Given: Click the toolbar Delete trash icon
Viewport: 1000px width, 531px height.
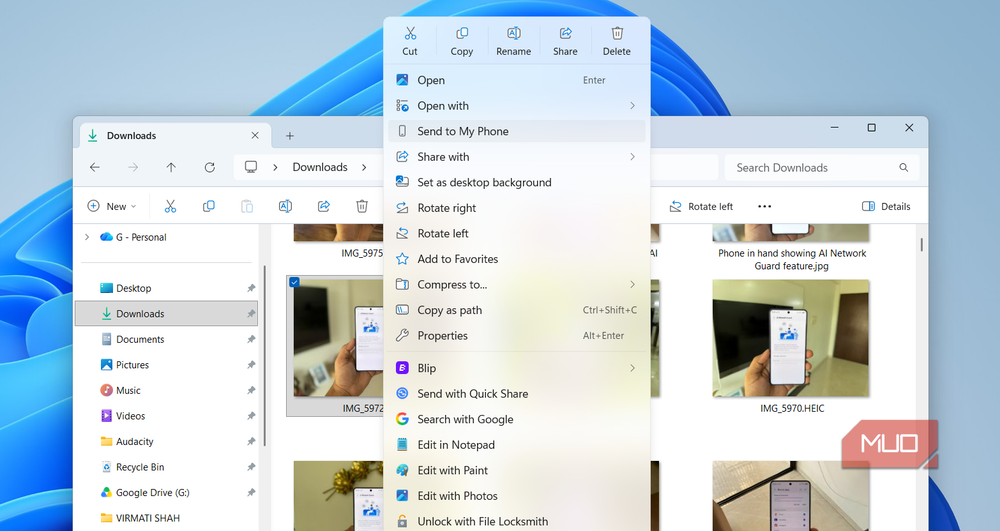Looking at the screenshot, I should tap(362, 206).
